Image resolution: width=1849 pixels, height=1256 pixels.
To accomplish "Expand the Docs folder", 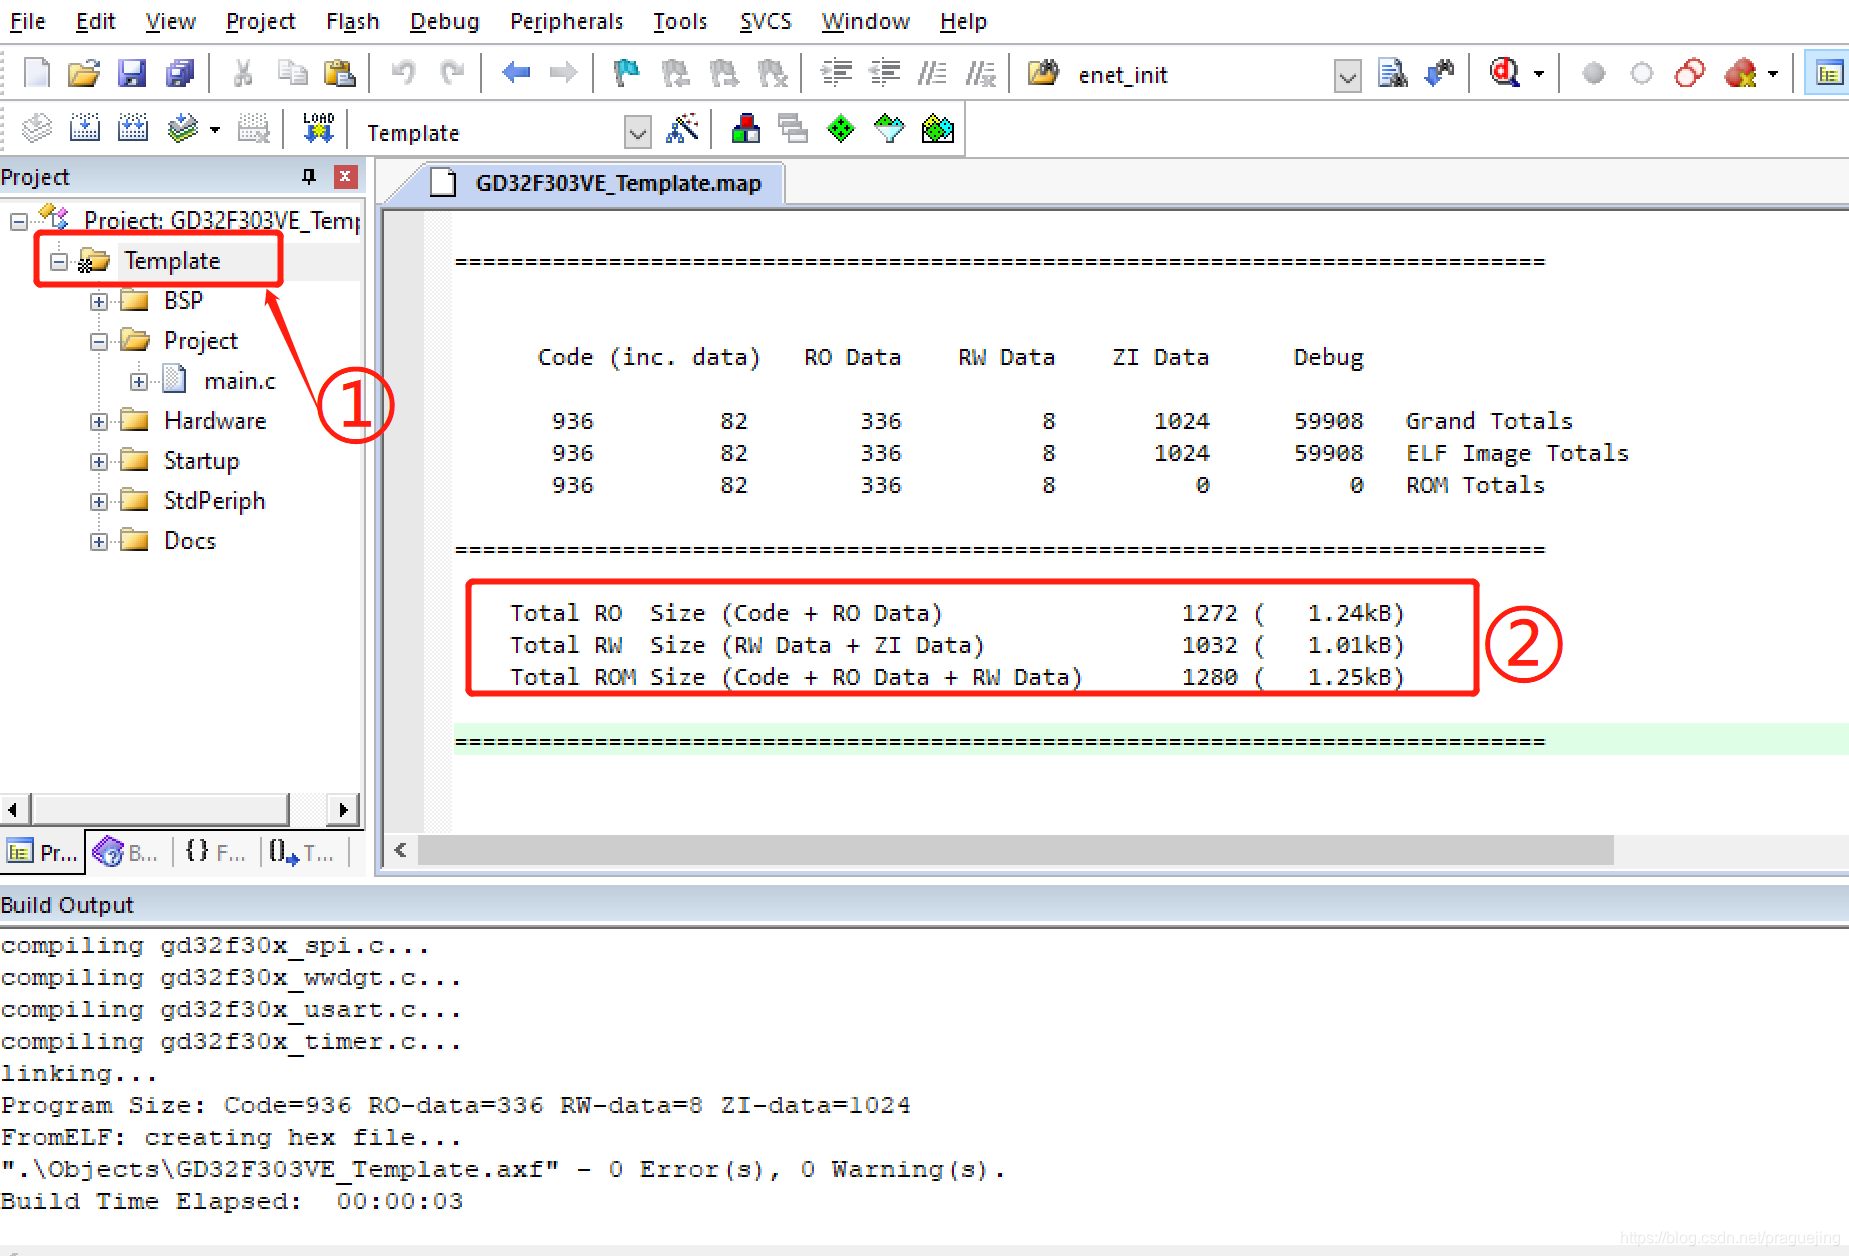I will pos(99,542).
